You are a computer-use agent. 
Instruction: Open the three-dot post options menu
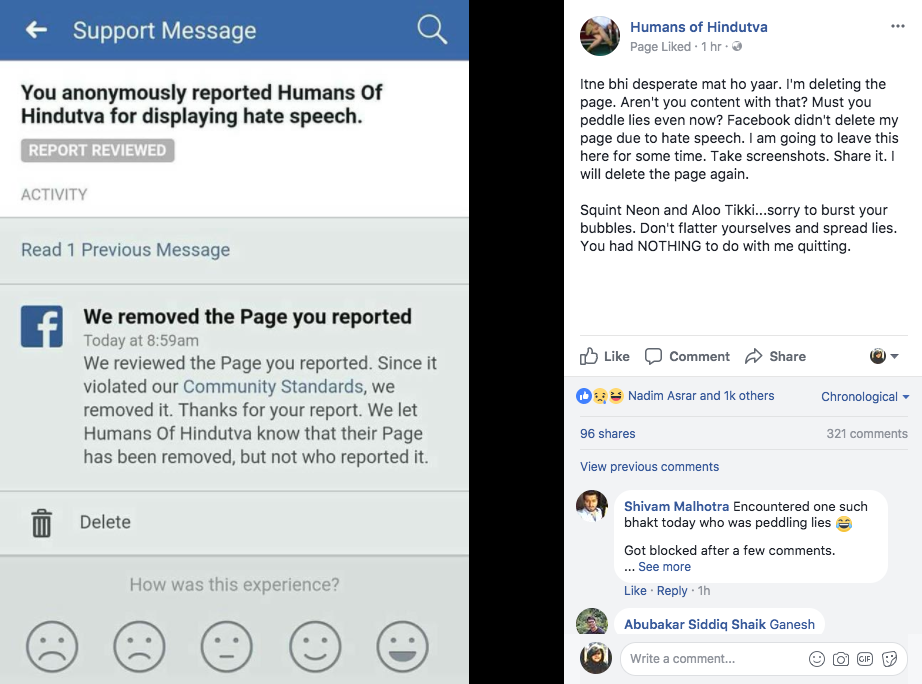(897, 26)
